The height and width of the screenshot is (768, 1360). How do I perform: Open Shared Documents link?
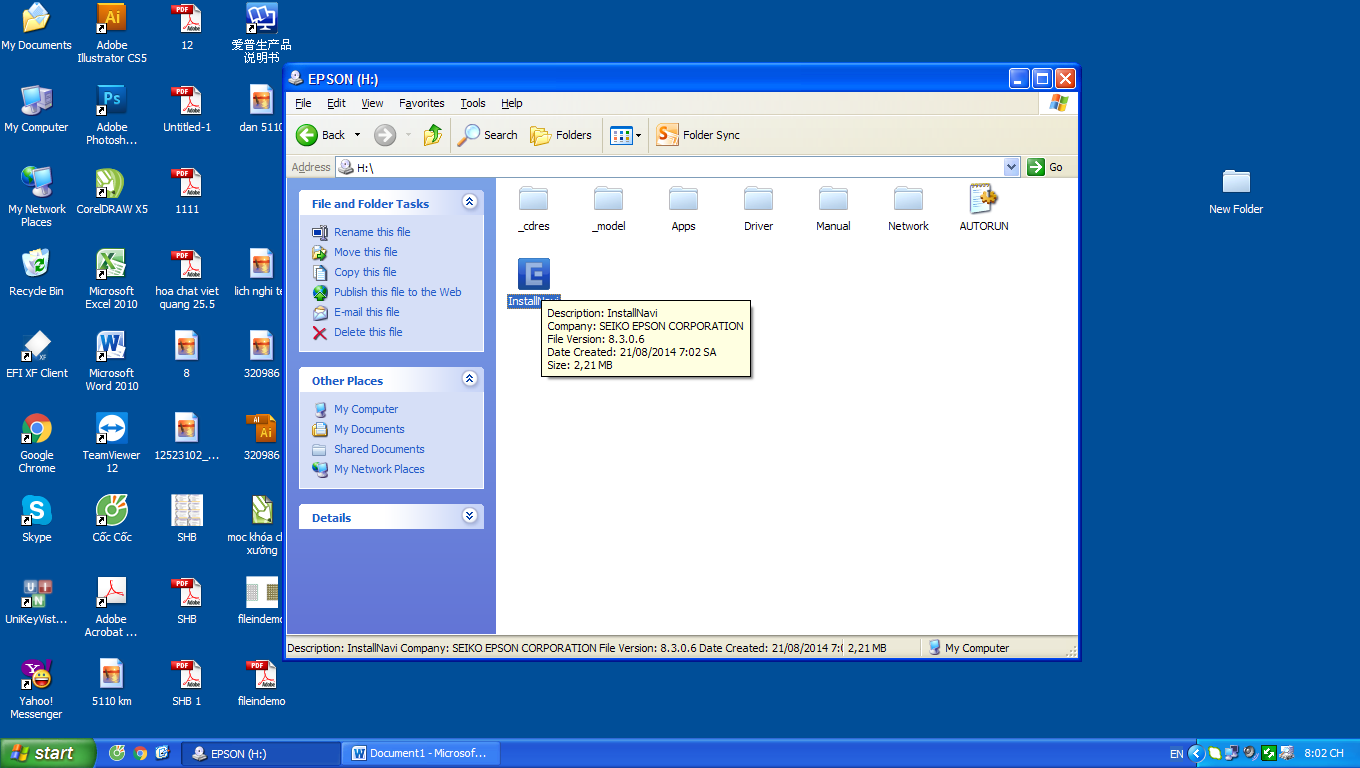point(379,449)
